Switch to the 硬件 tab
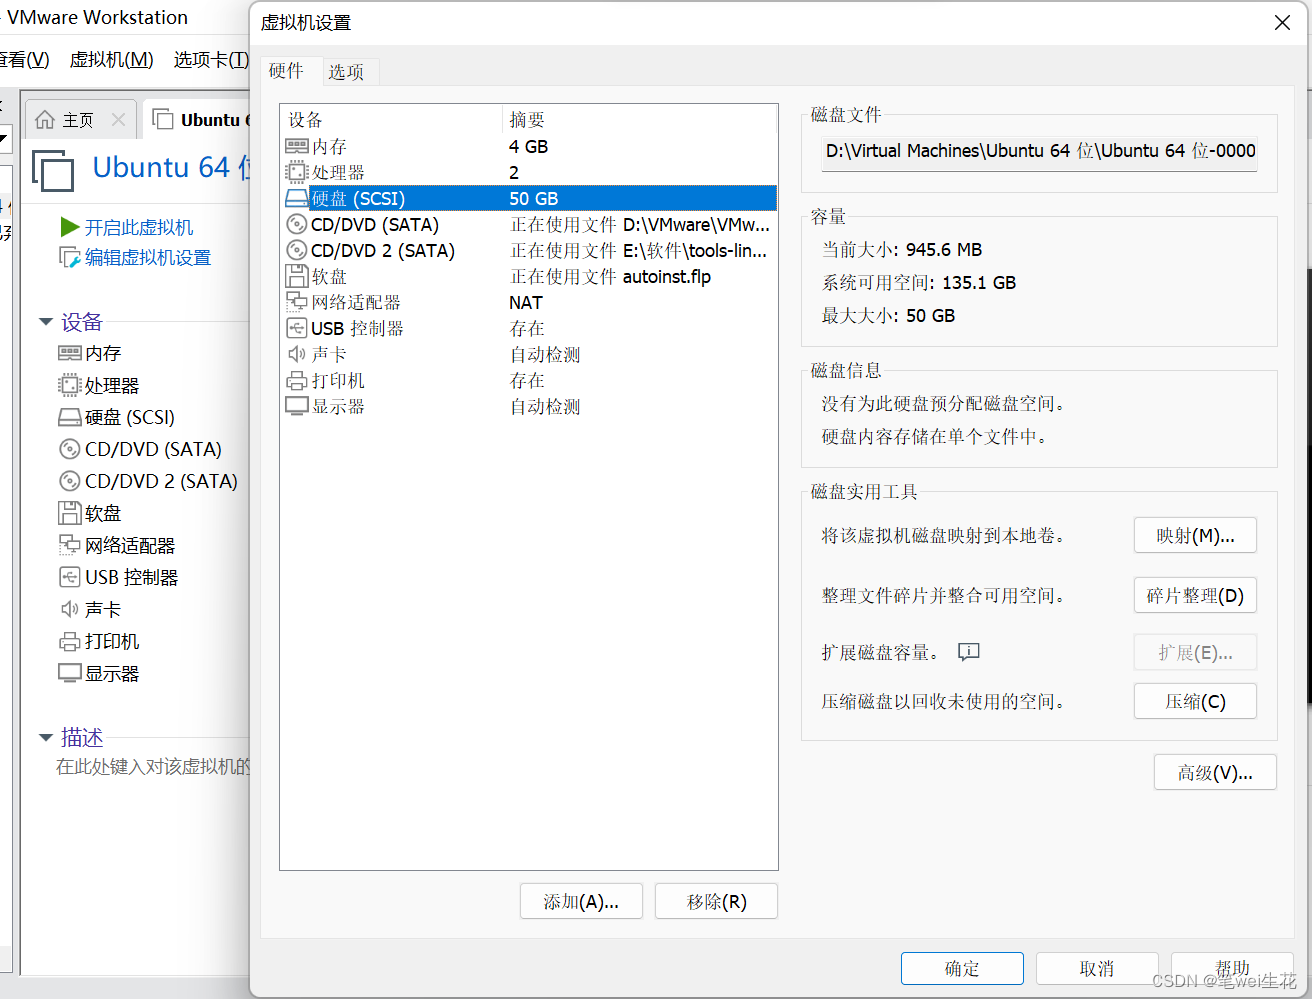 [x=286, y=71]
